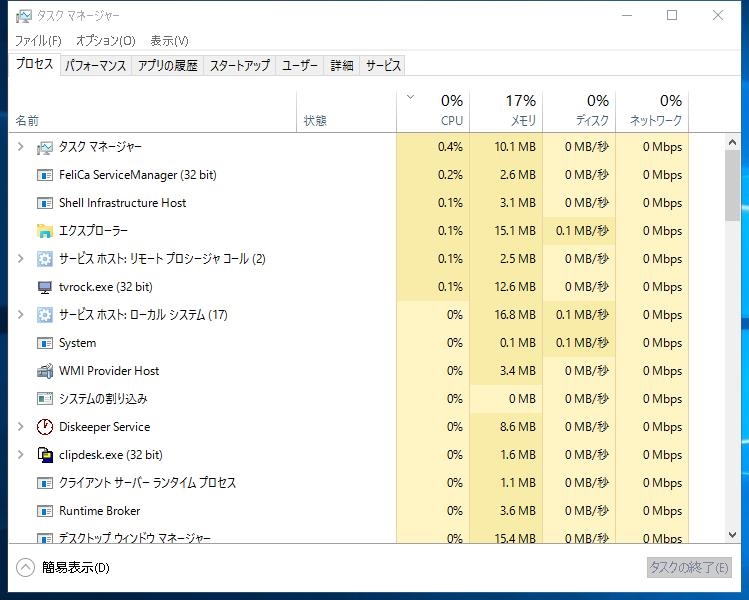This screenshot has width=749, height=600.
Task: Minimize the Task Manager window
Action: pyautogui.click(x=627, y=15)
